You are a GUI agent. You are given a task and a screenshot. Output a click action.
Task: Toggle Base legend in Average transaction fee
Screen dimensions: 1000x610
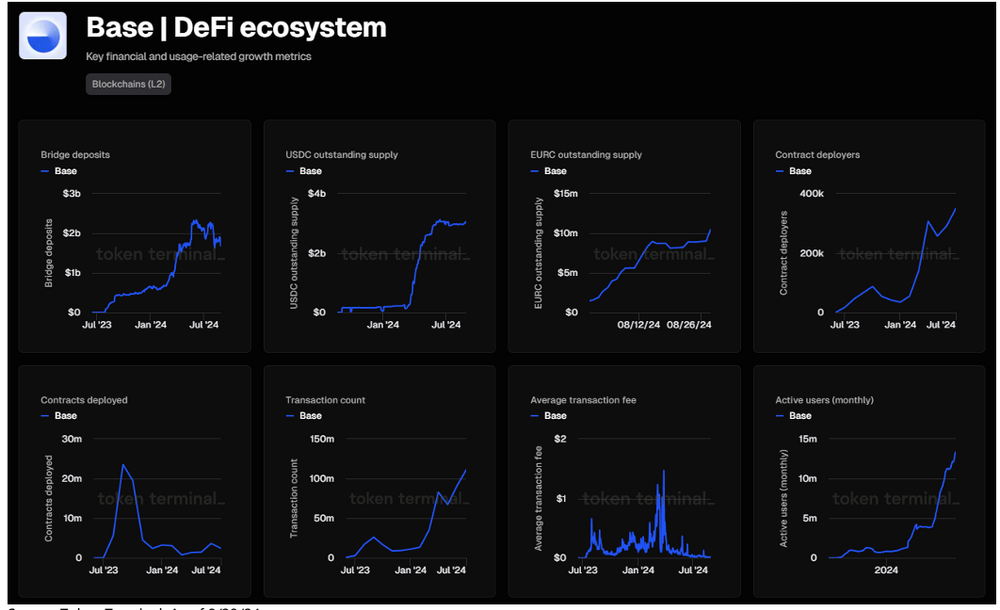tap(549, 416)
